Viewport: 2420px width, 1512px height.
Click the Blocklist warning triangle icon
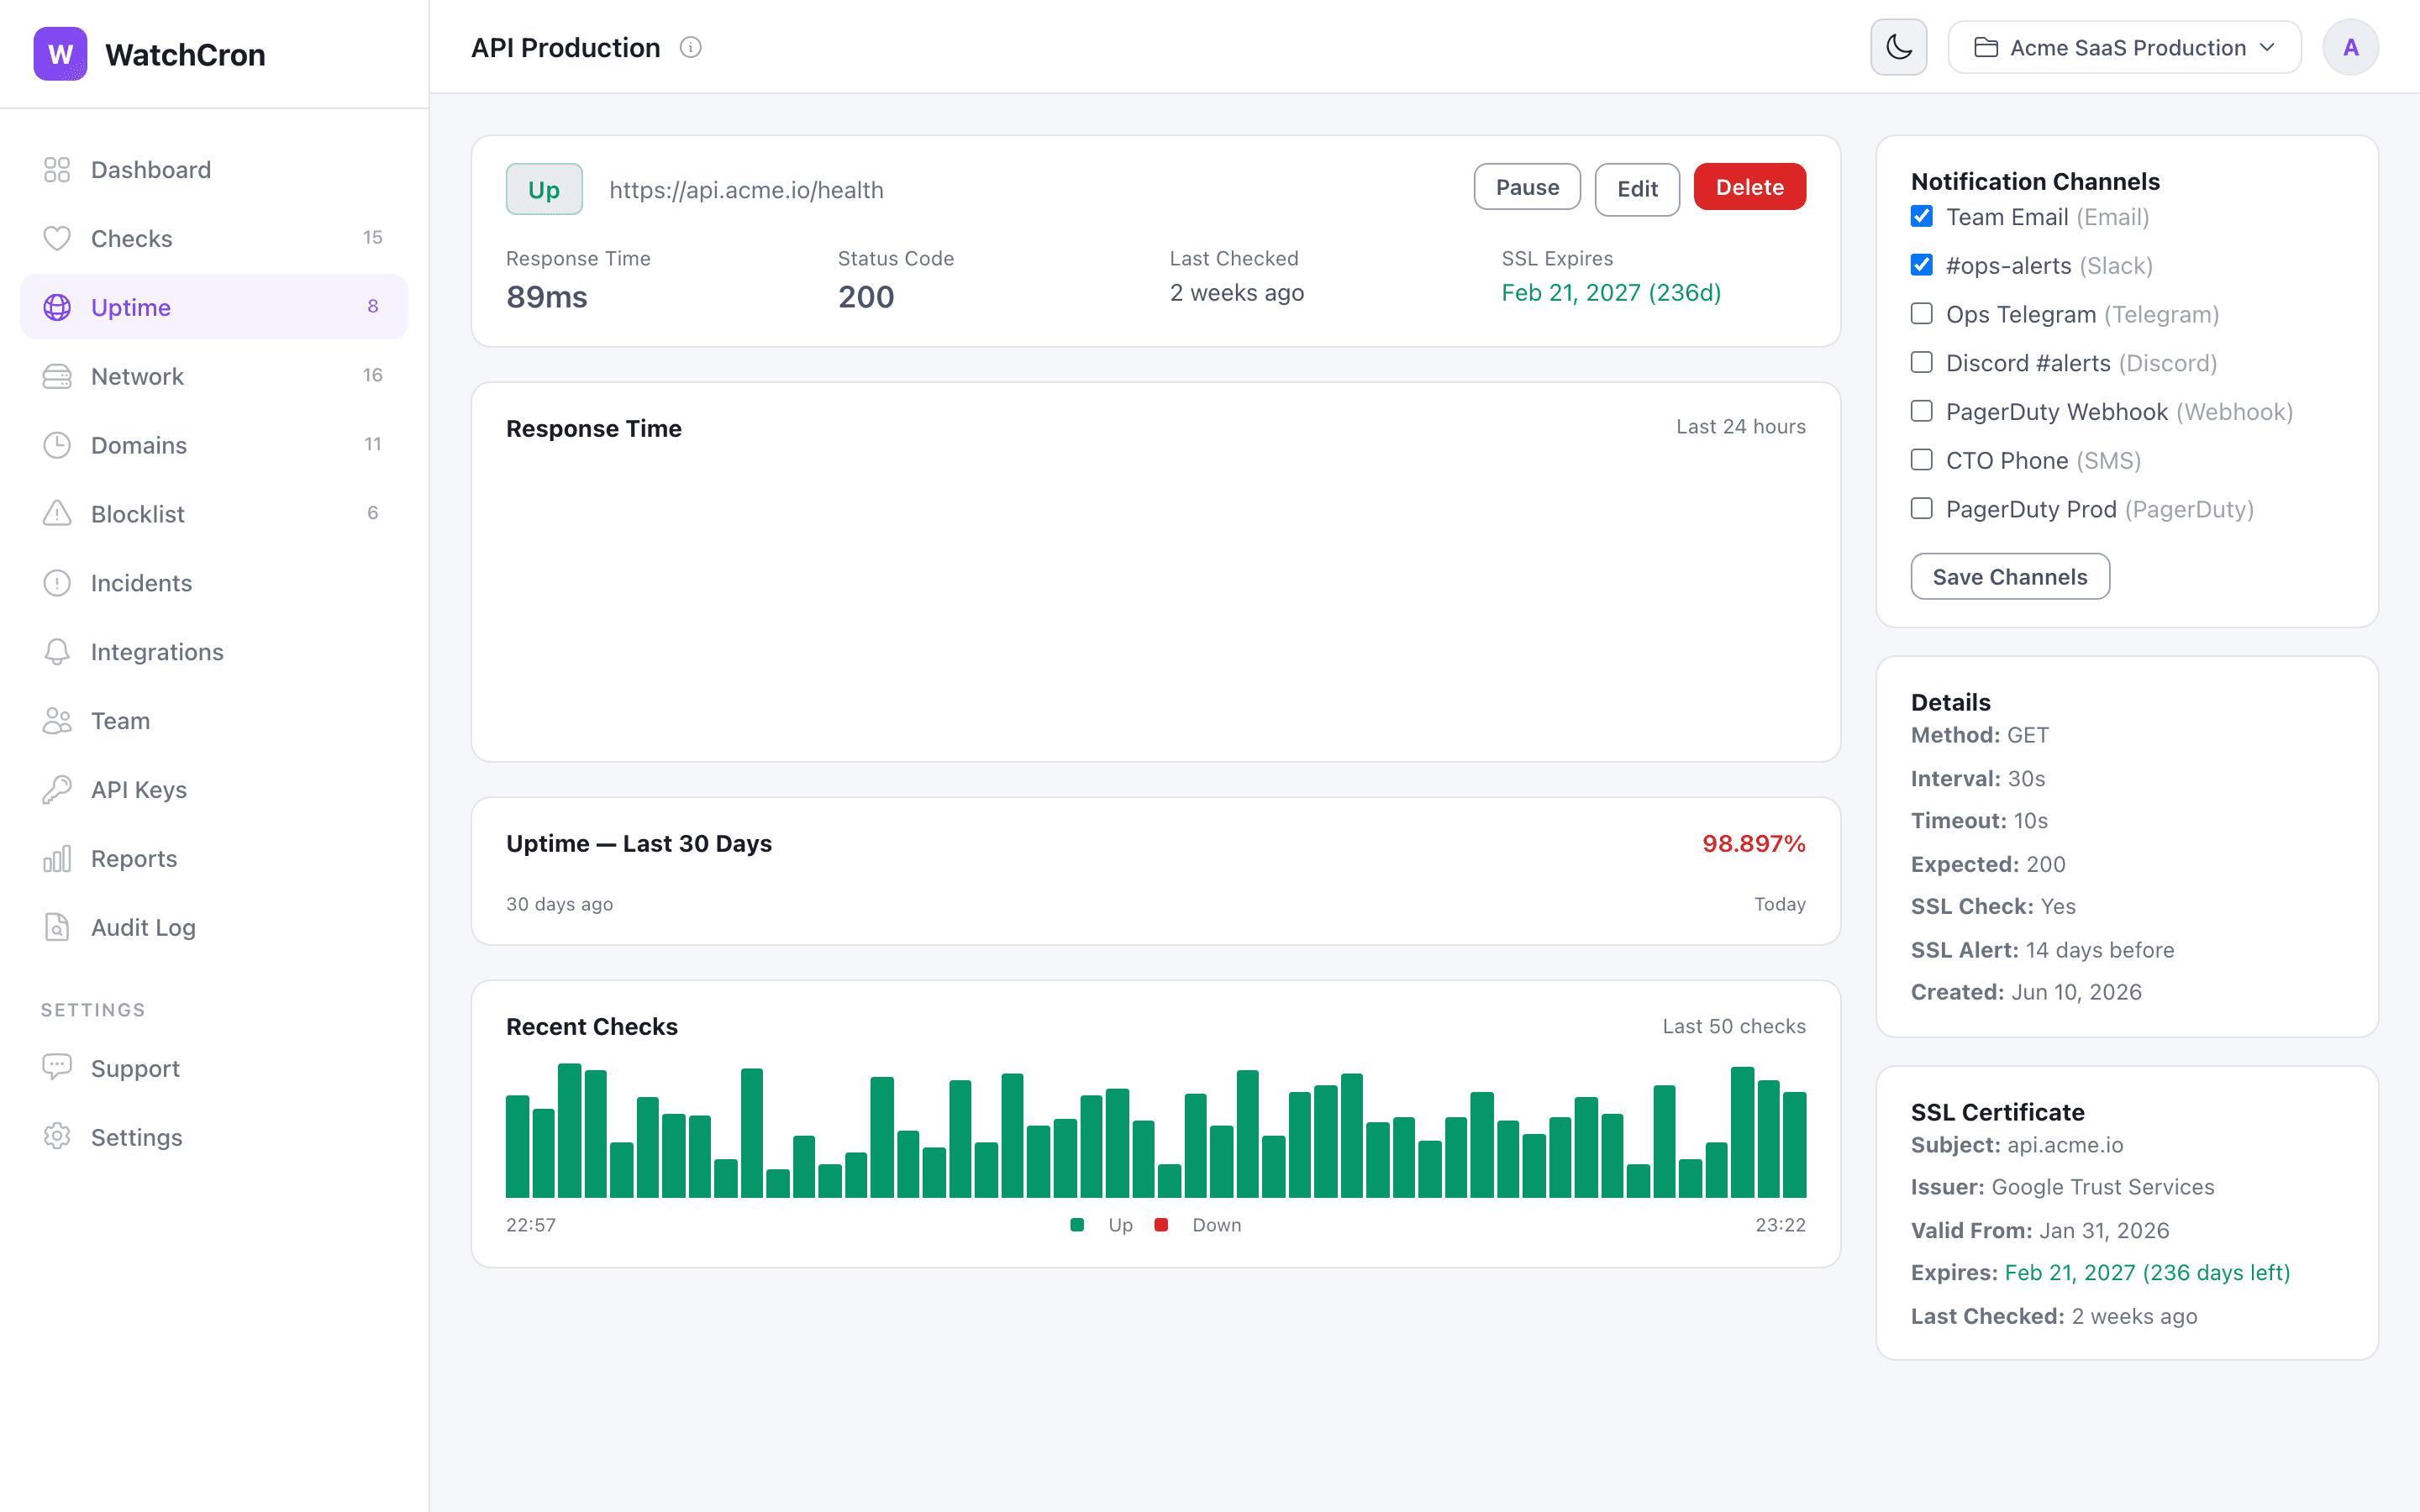click(x=57, y=514)
